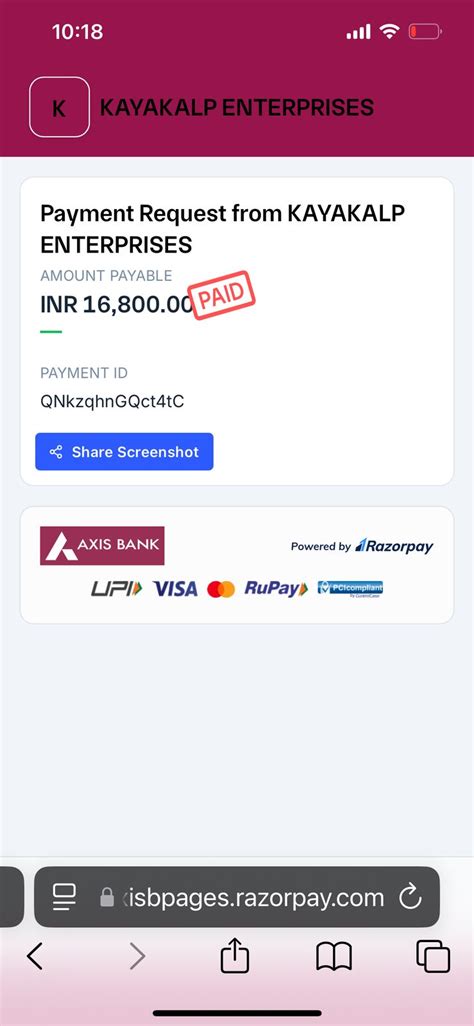
Task: Tap the PCI compliant badge
Action: pyautogui.click(x=350, y=588)
